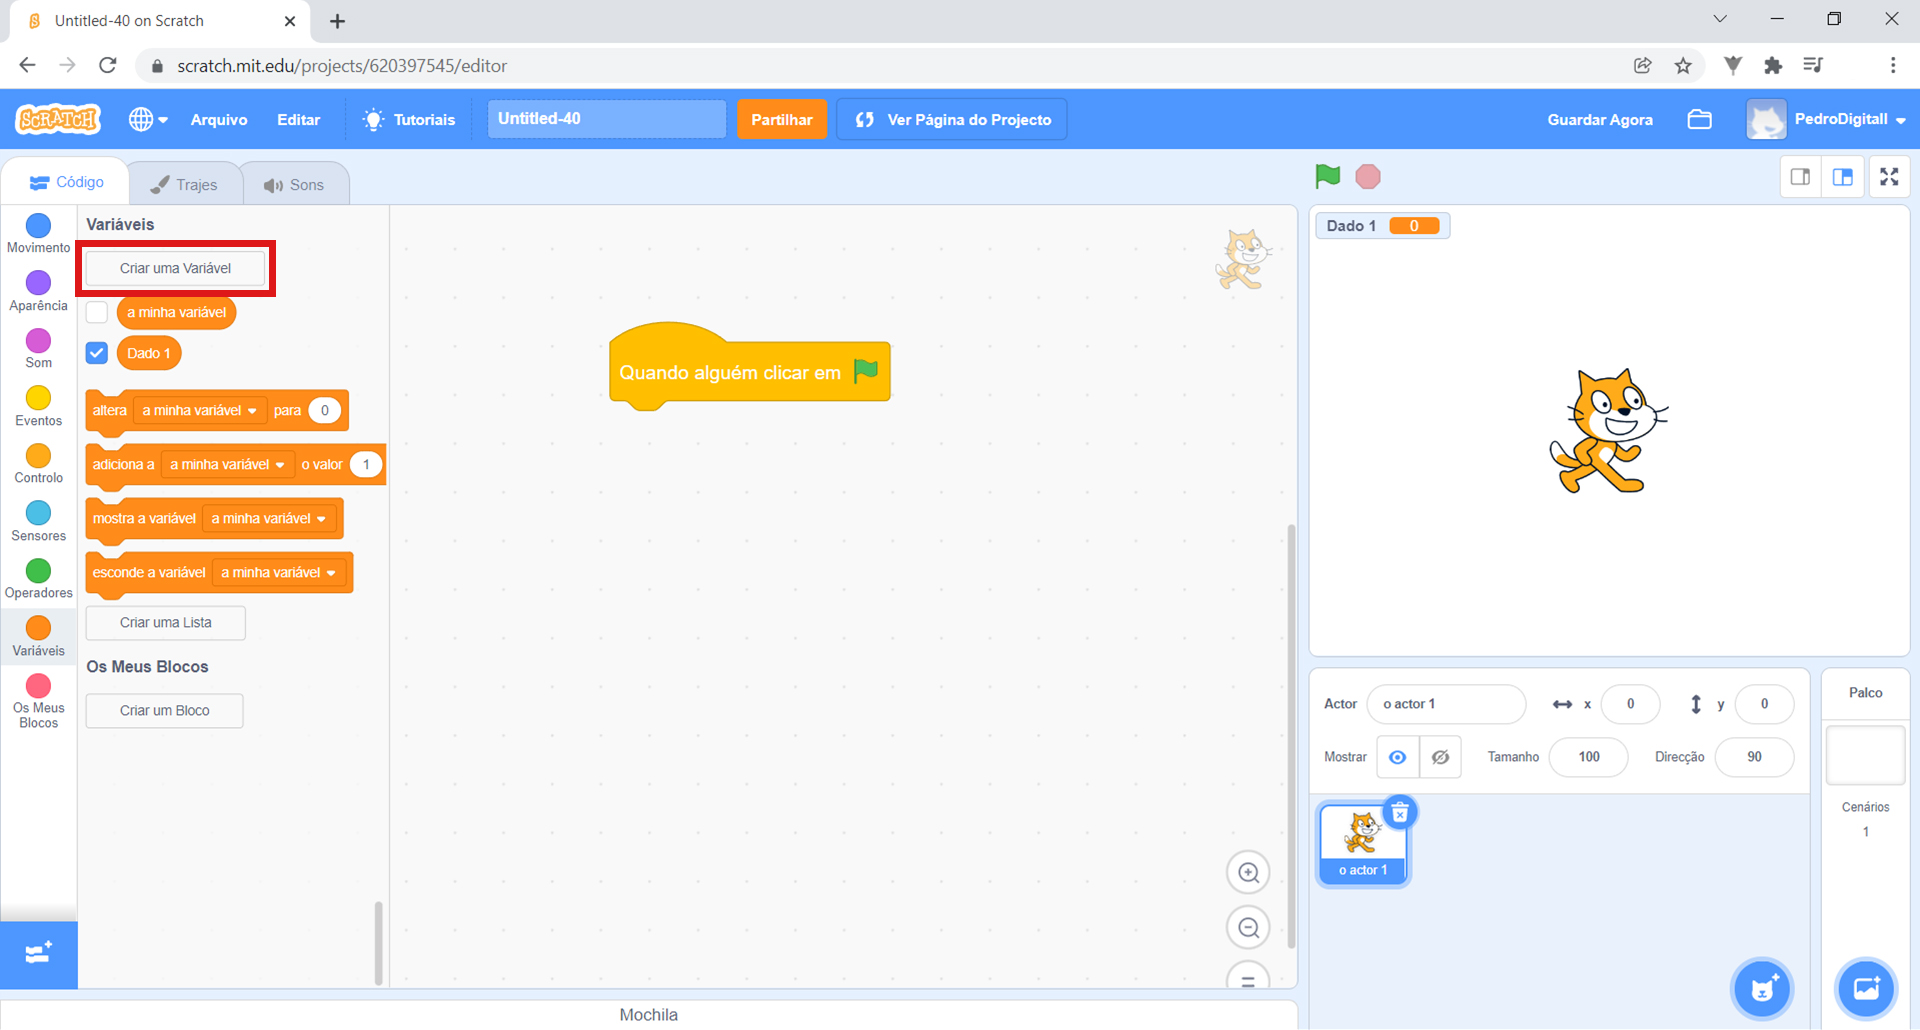Viewport: 1920px width, 1030px height.
Task: Click the green flag to start
Action: coord(1327,176)
